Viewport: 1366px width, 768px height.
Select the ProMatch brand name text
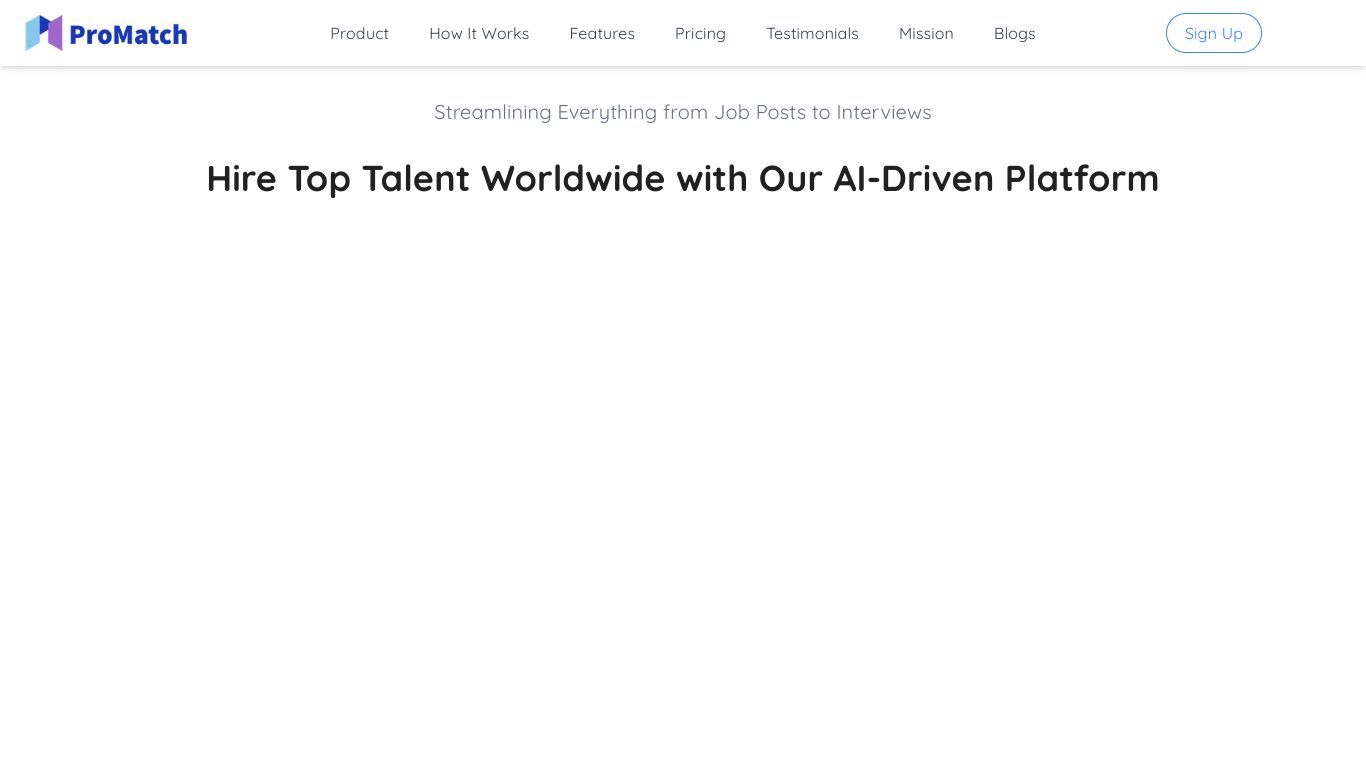(128, 35)
